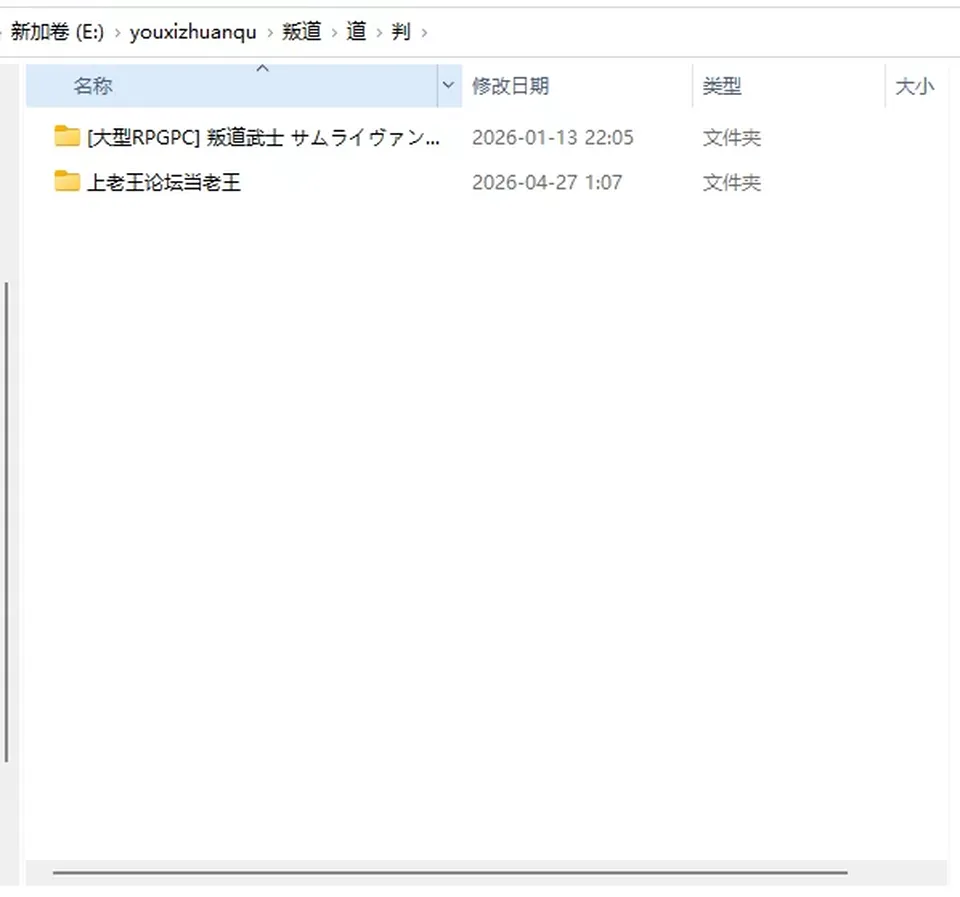960x897 pixels.
Task: Navigate to 新加卷 (E:) in the address bar
Action: coord(58,31)
